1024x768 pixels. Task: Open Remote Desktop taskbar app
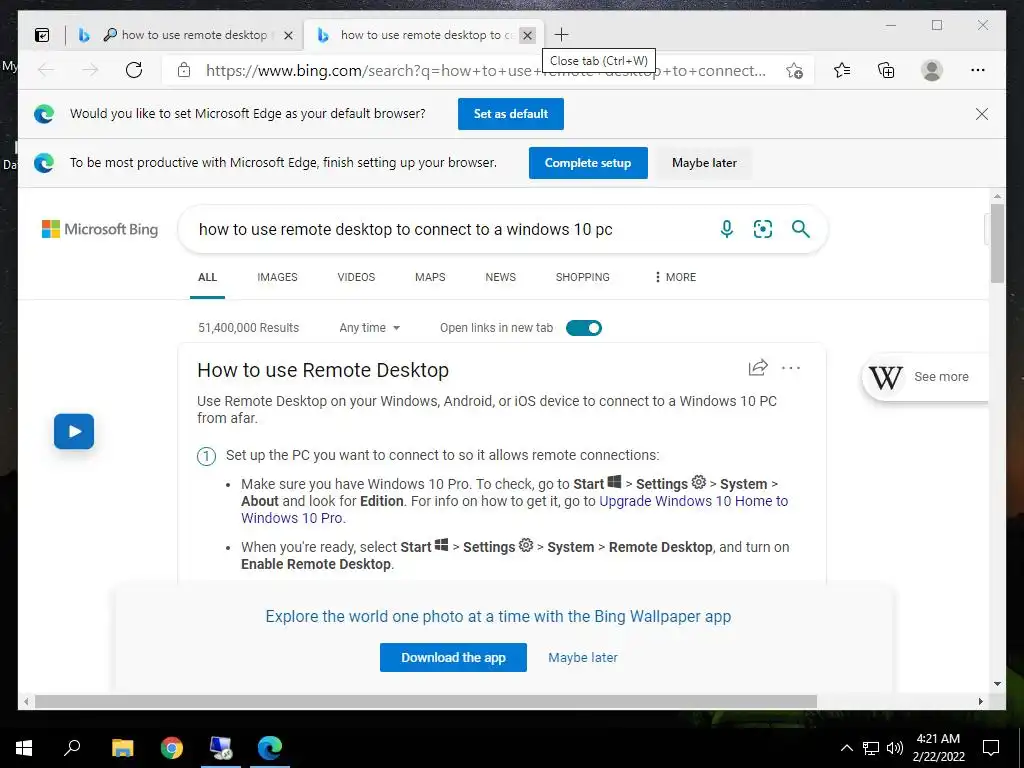click(x=221, y=747)
